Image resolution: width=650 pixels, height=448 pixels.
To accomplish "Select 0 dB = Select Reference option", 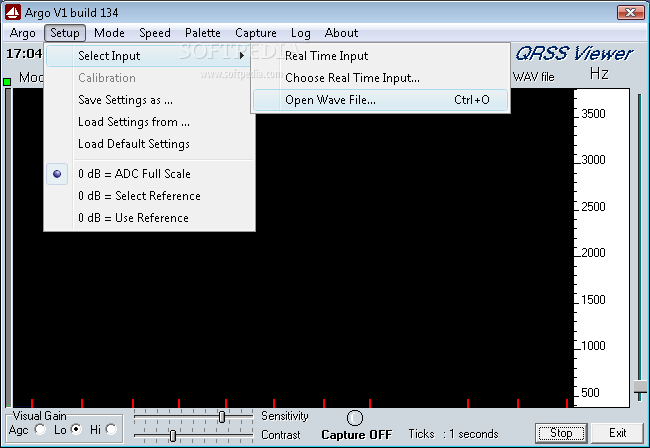I will pos(149,196).
